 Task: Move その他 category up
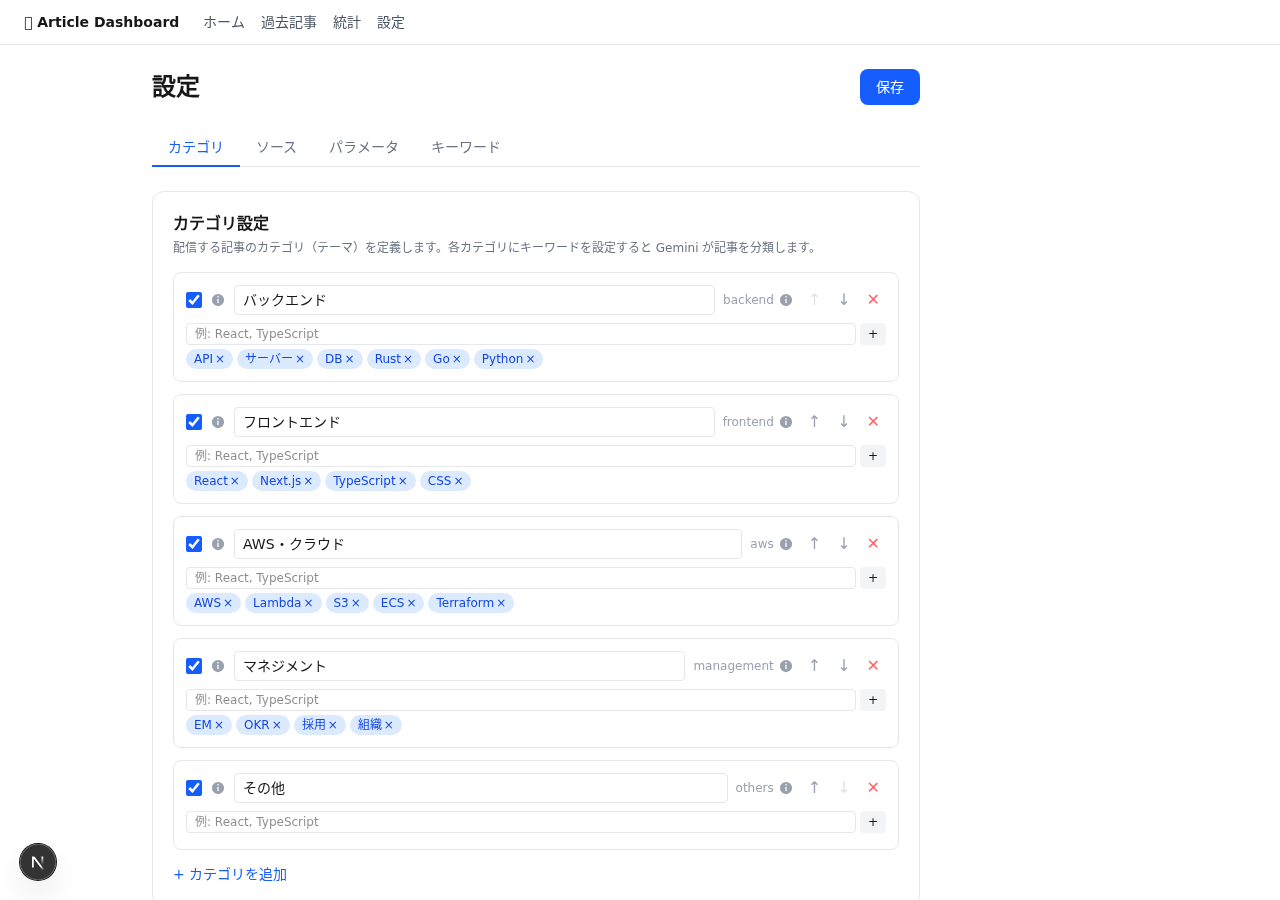[x=814, y=788]
